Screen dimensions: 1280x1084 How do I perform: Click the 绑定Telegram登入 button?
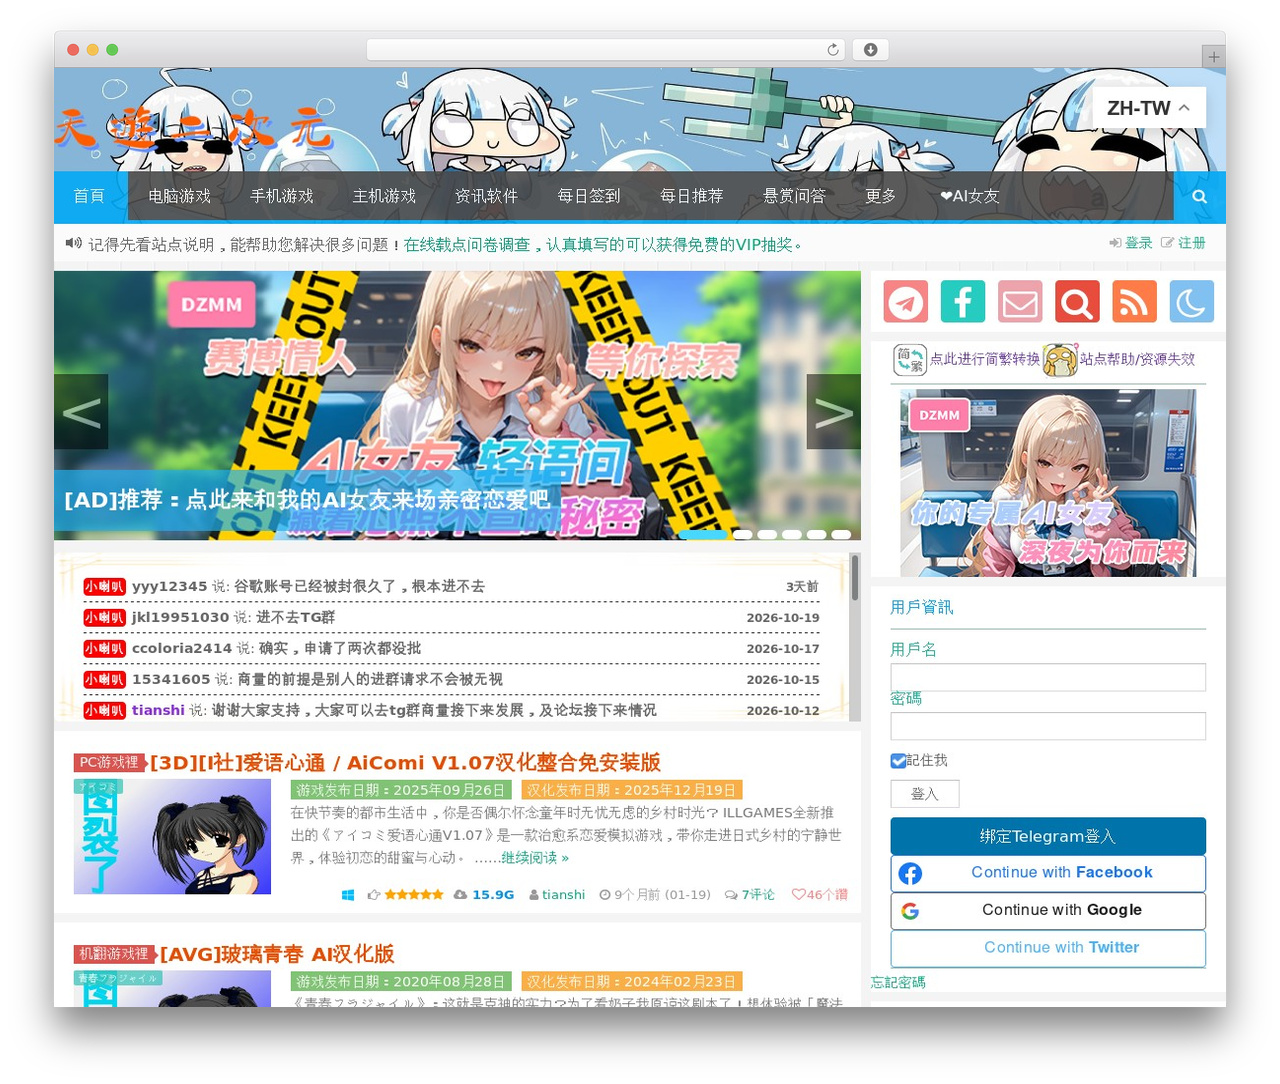coord(1048,836)
